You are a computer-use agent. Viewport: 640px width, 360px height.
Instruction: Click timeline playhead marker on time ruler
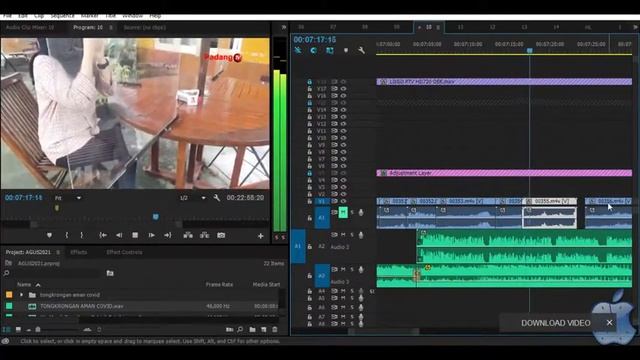529,50
